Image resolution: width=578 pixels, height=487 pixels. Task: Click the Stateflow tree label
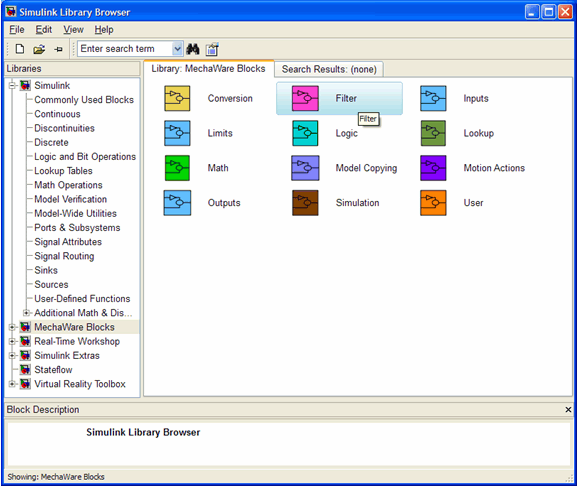coord(53,370)
